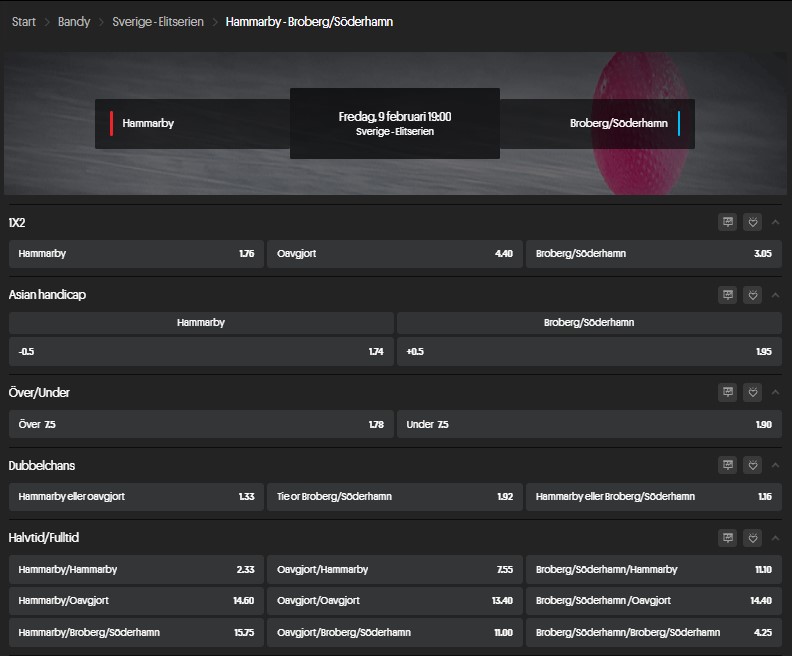Favorite the Asian handicap market

pyautogui.click(x=753, y=295)
